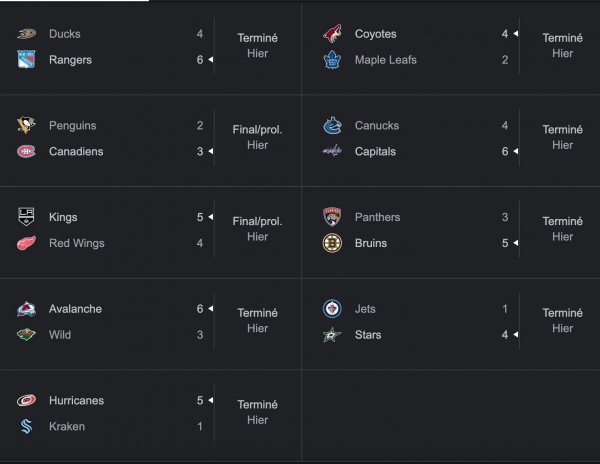Click the Toronto Maple Leafs logo
This screenshot has height=464, width=600.
coord(332,60)
